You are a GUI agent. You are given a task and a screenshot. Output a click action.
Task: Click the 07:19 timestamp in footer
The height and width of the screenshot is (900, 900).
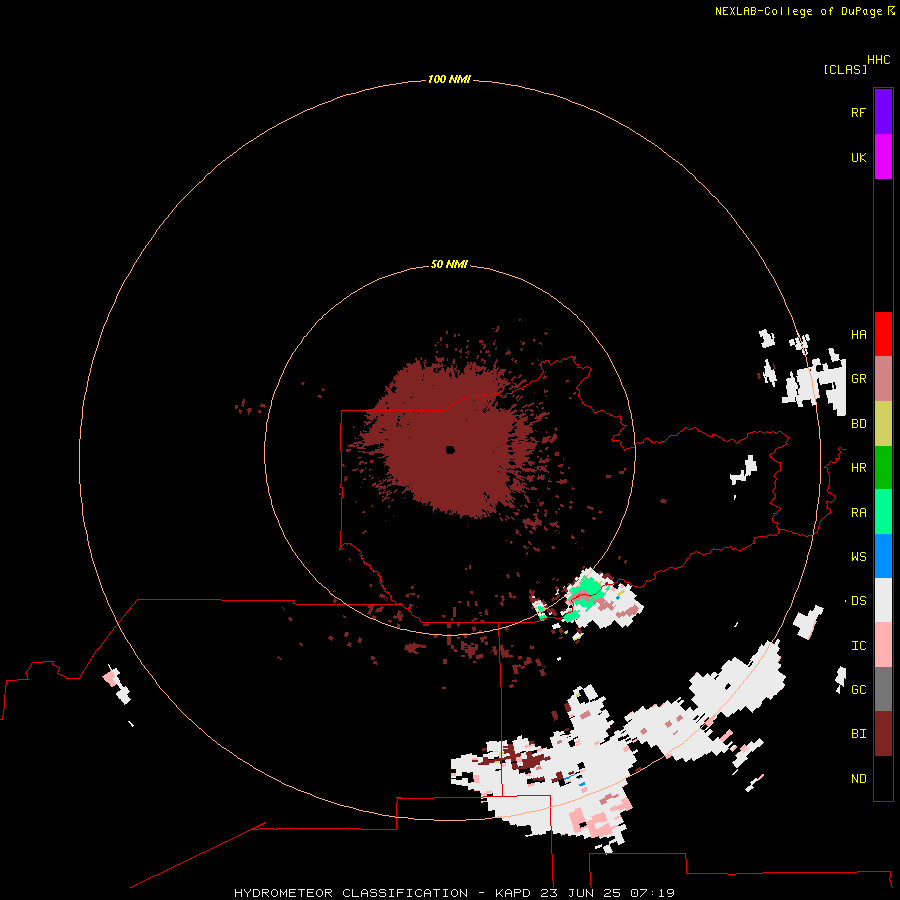point(652,893)
